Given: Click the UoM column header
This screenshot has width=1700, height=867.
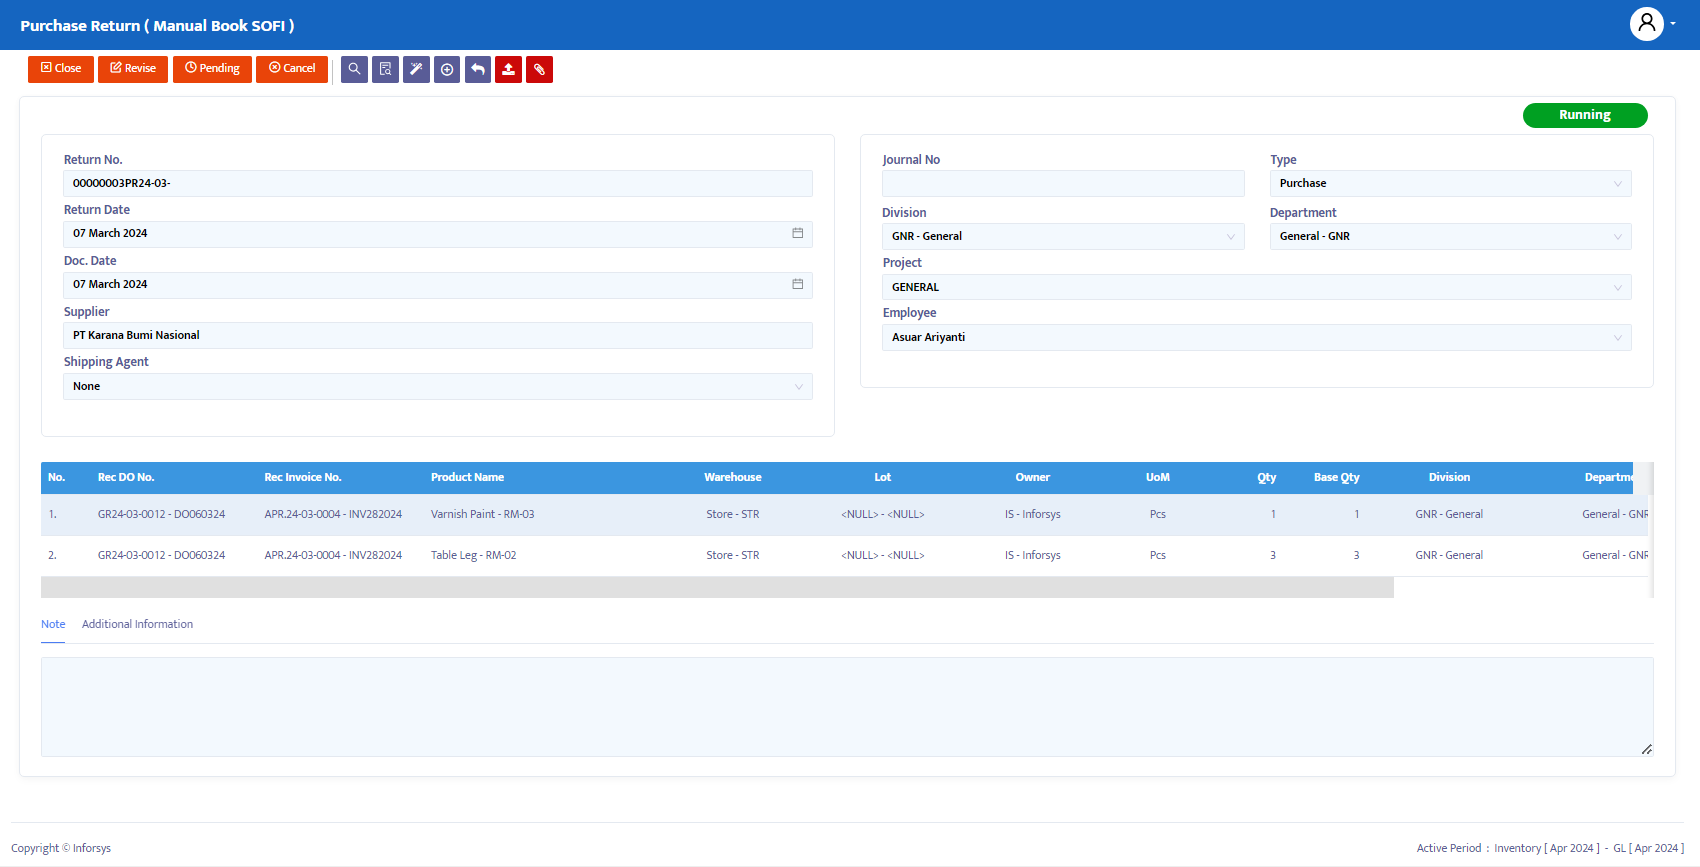Looking at the screenshot, I should (x=1158, y=477).
